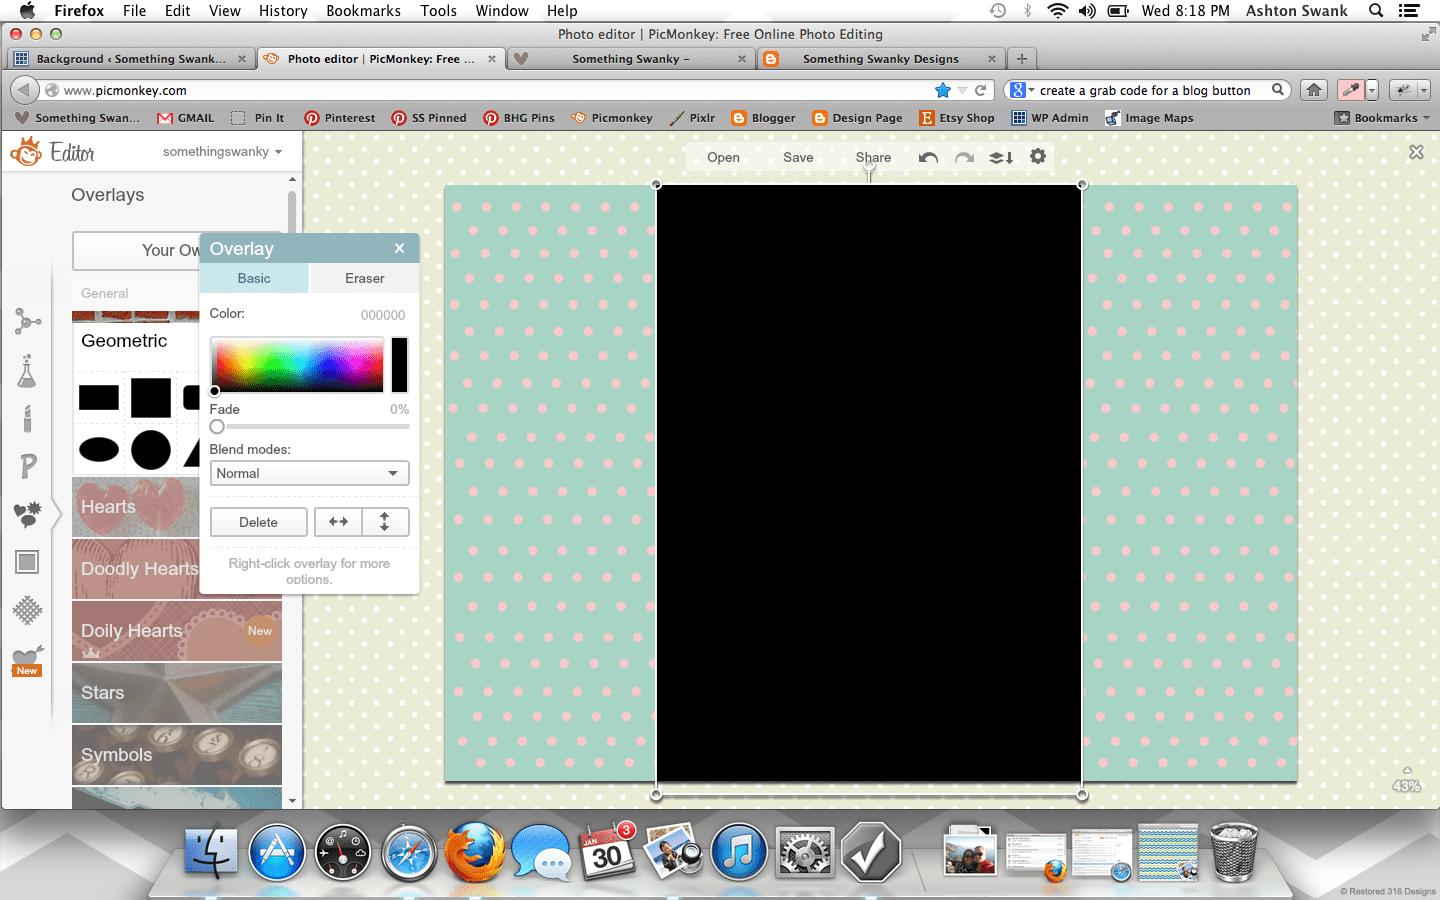Open the Effects flask tool in sidebar

(x=27, y=372)
